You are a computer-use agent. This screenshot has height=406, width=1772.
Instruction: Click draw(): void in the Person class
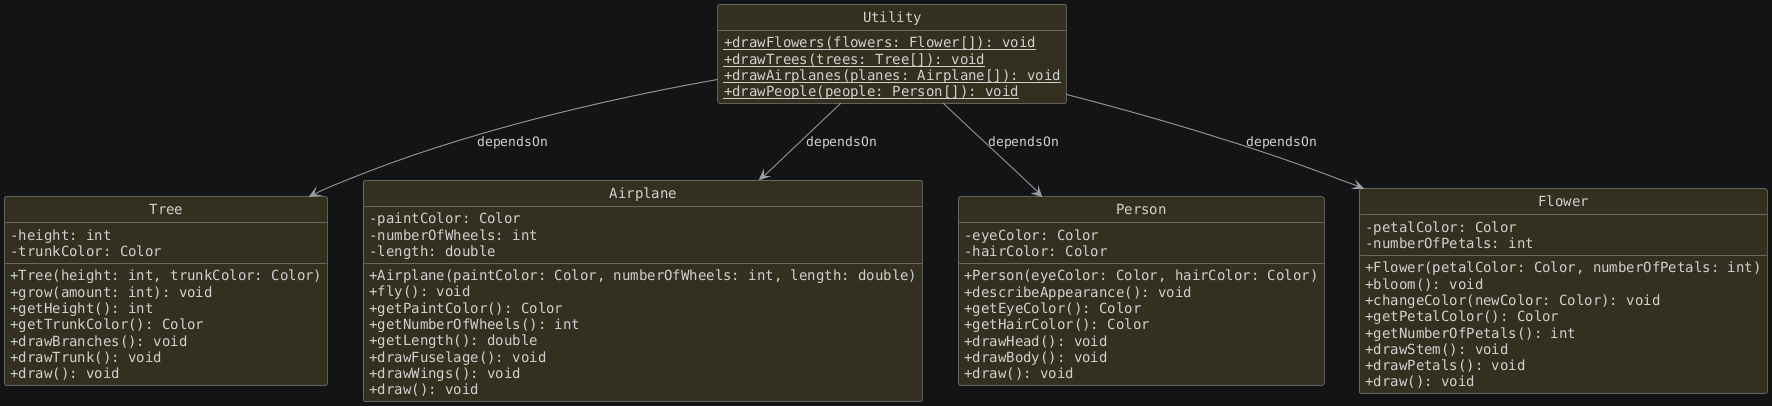[1019, 373]
